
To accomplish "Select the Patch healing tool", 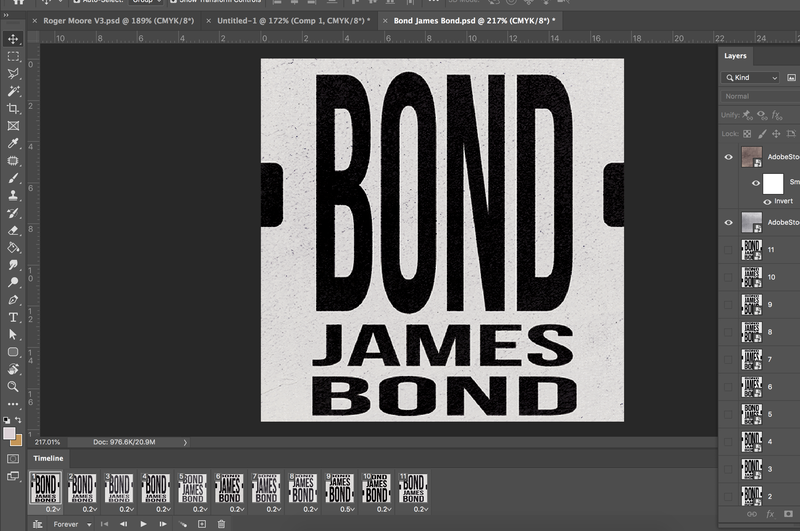I will tap(13, 161).
